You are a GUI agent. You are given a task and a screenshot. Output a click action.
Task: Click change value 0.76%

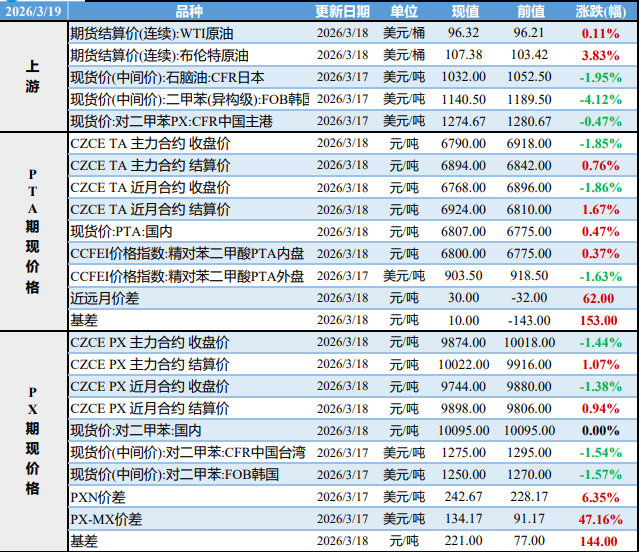(x=601, y=166)
